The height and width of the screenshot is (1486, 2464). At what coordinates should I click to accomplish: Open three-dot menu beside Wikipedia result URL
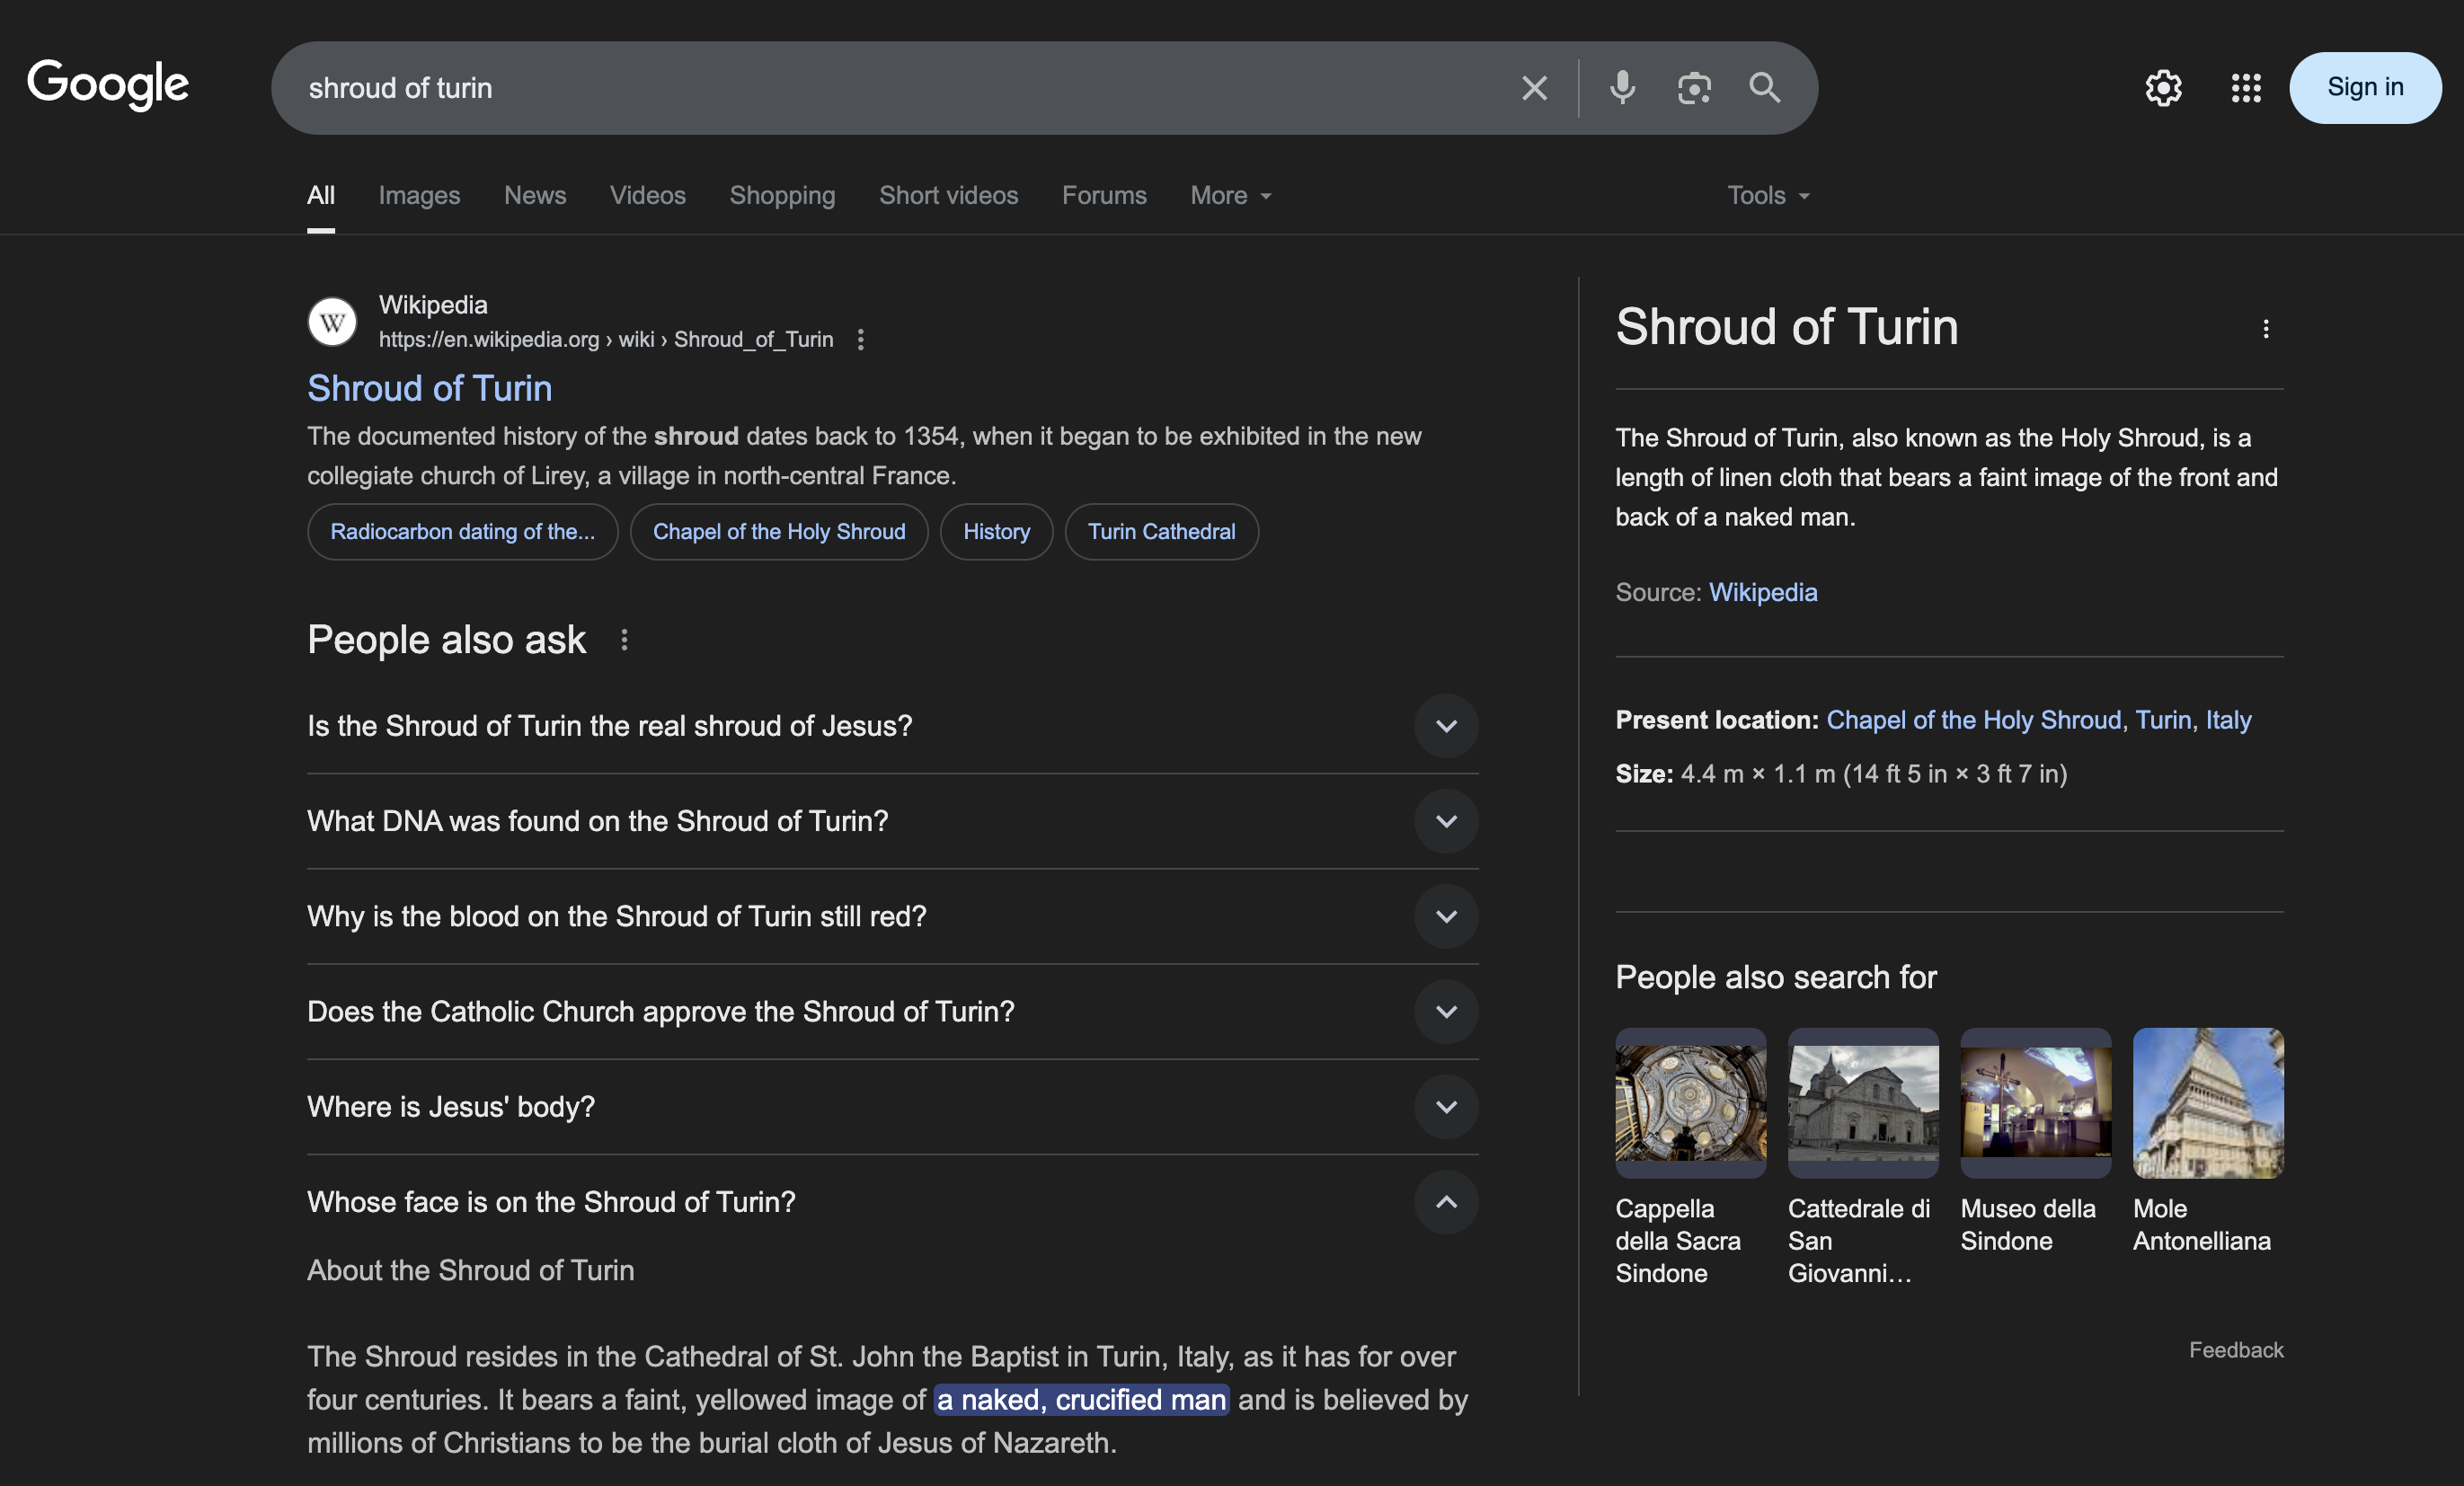pyautogui.click(x=860, y=340)
